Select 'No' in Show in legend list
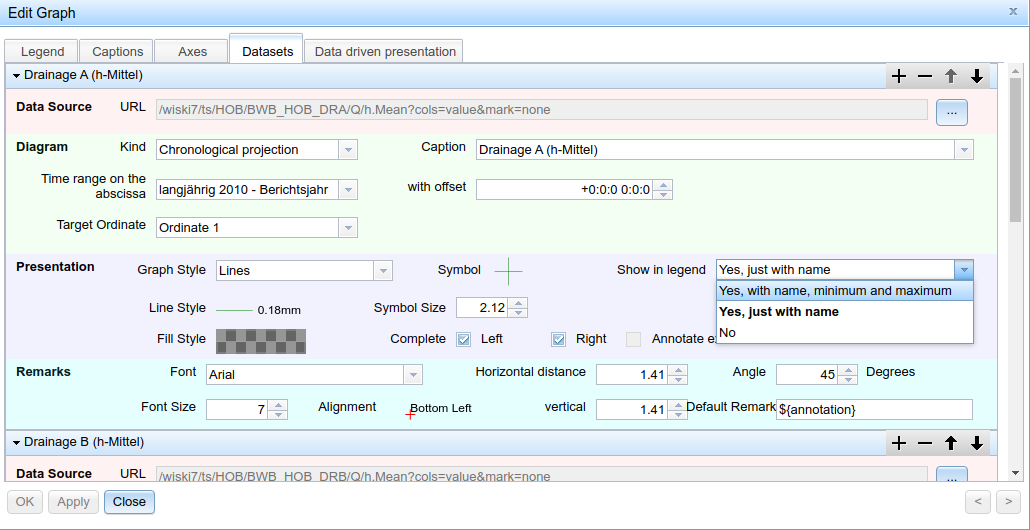The height and width of the screenshot is (530, 1030). coord(844,333)
